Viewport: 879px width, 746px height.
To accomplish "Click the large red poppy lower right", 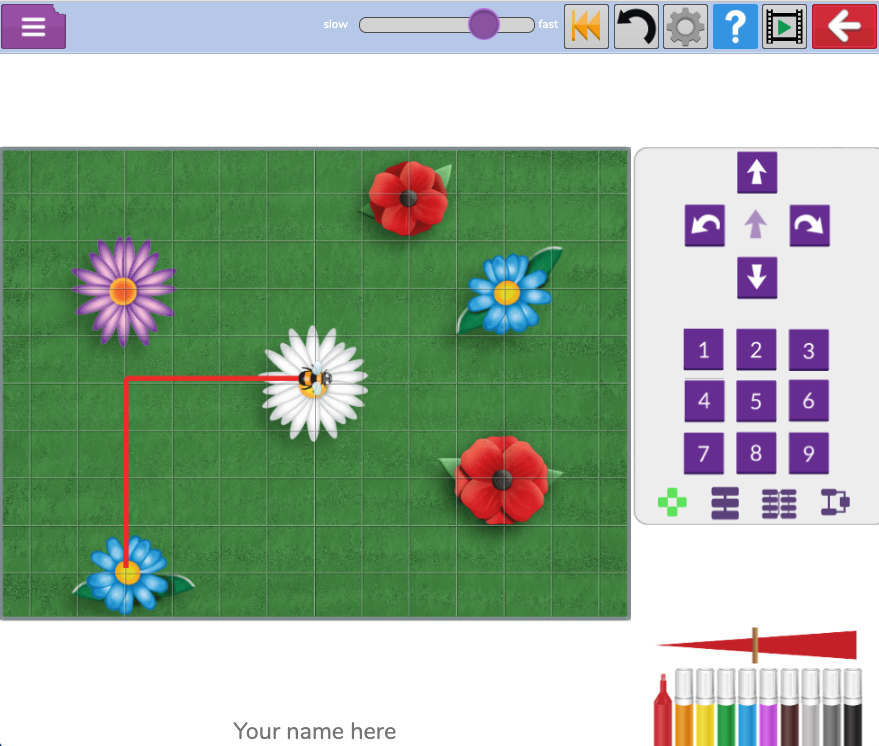I will (501, 480).
